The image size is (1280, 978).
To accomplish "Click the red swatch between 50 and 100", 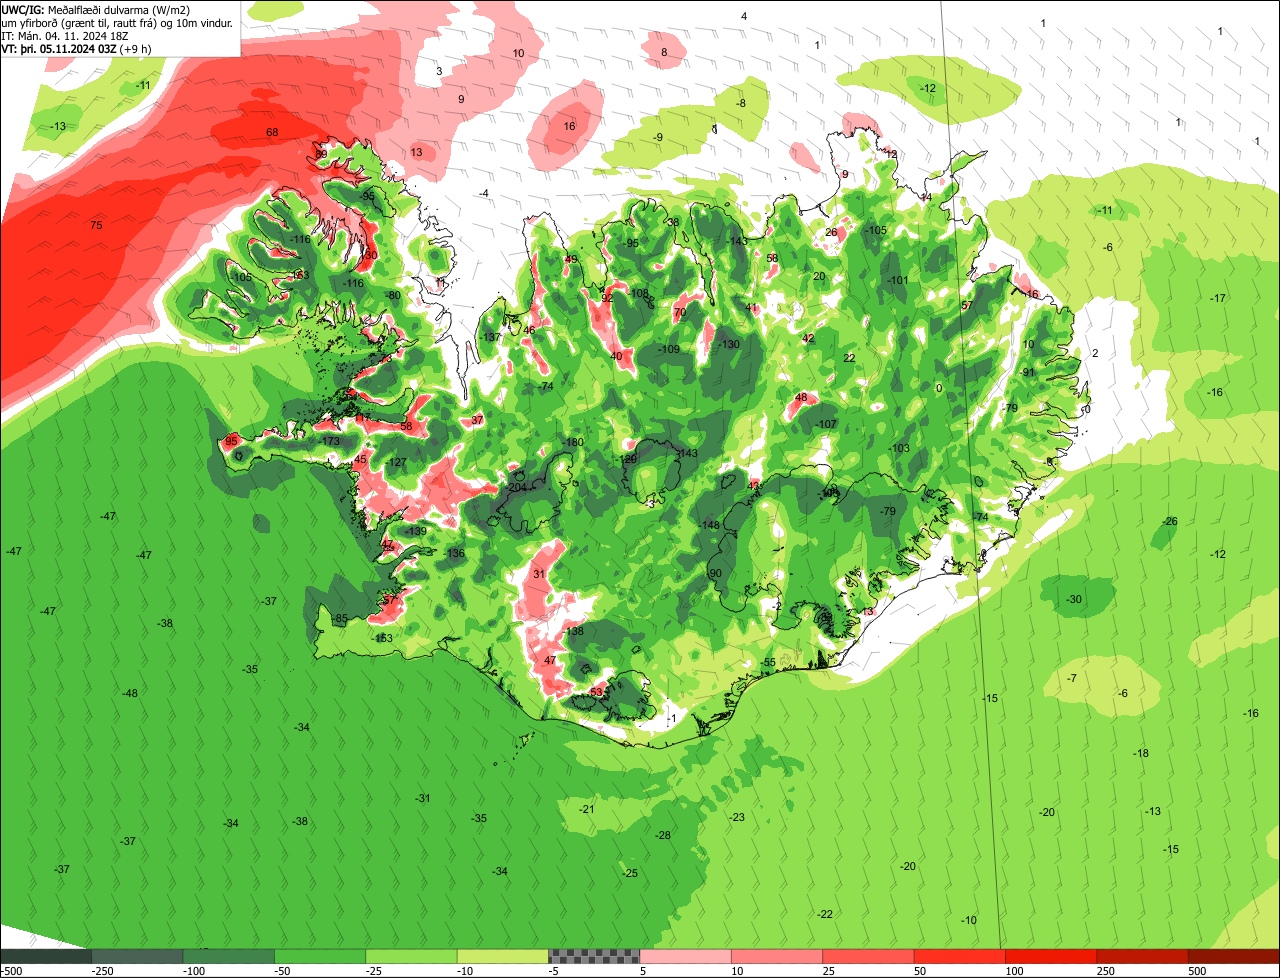I will tap(959, 956).
